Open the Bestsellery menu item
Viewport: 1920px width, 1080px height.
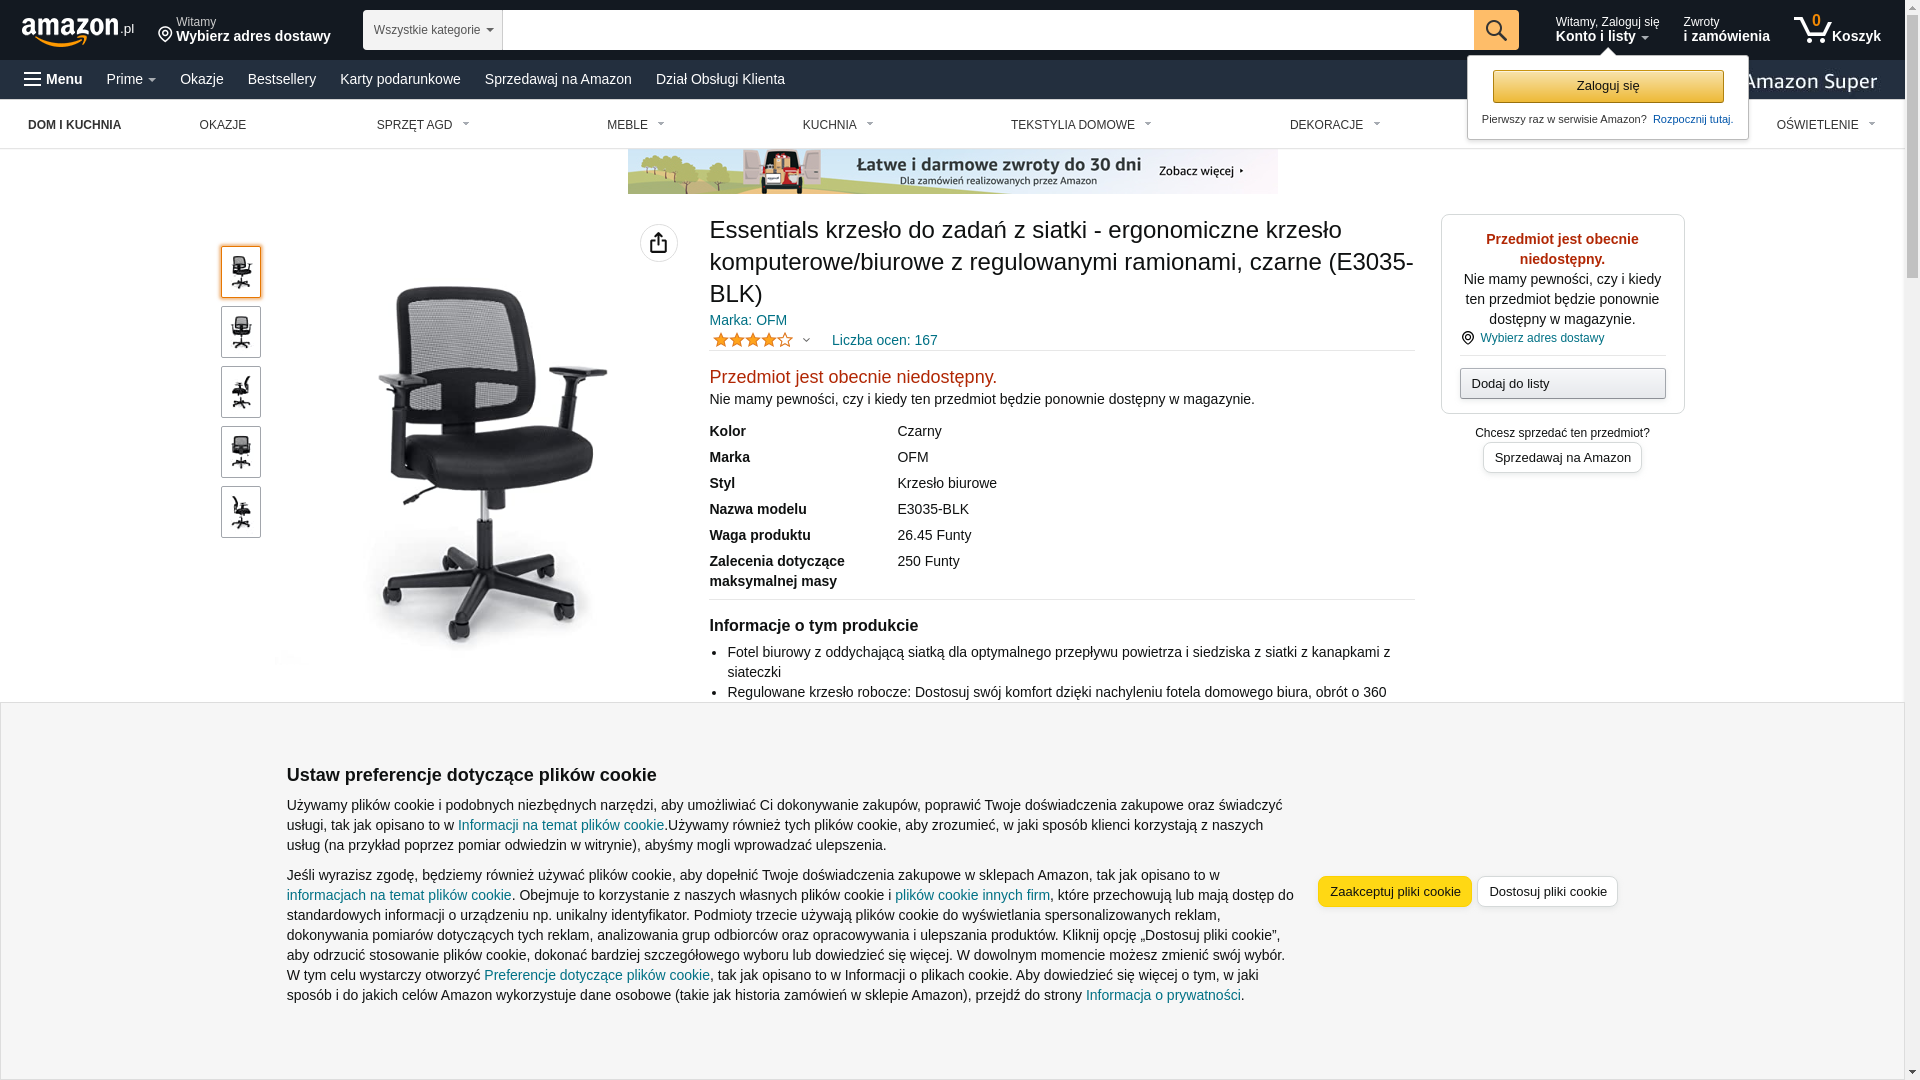click(x=282, y=79)
